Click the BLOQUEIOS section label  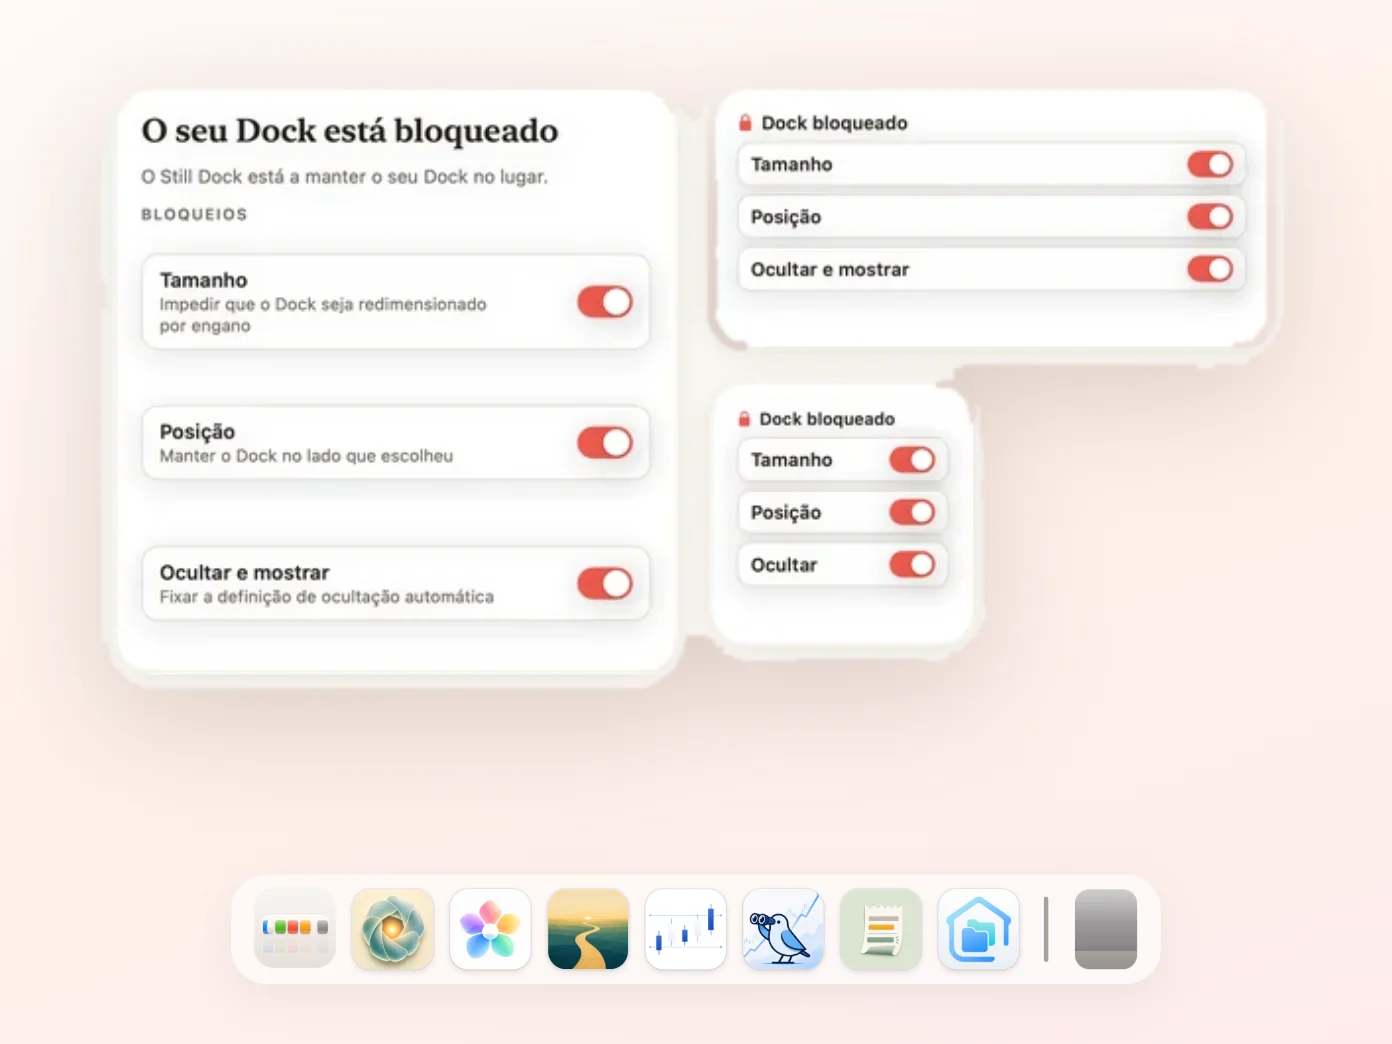tap(194, 214)
